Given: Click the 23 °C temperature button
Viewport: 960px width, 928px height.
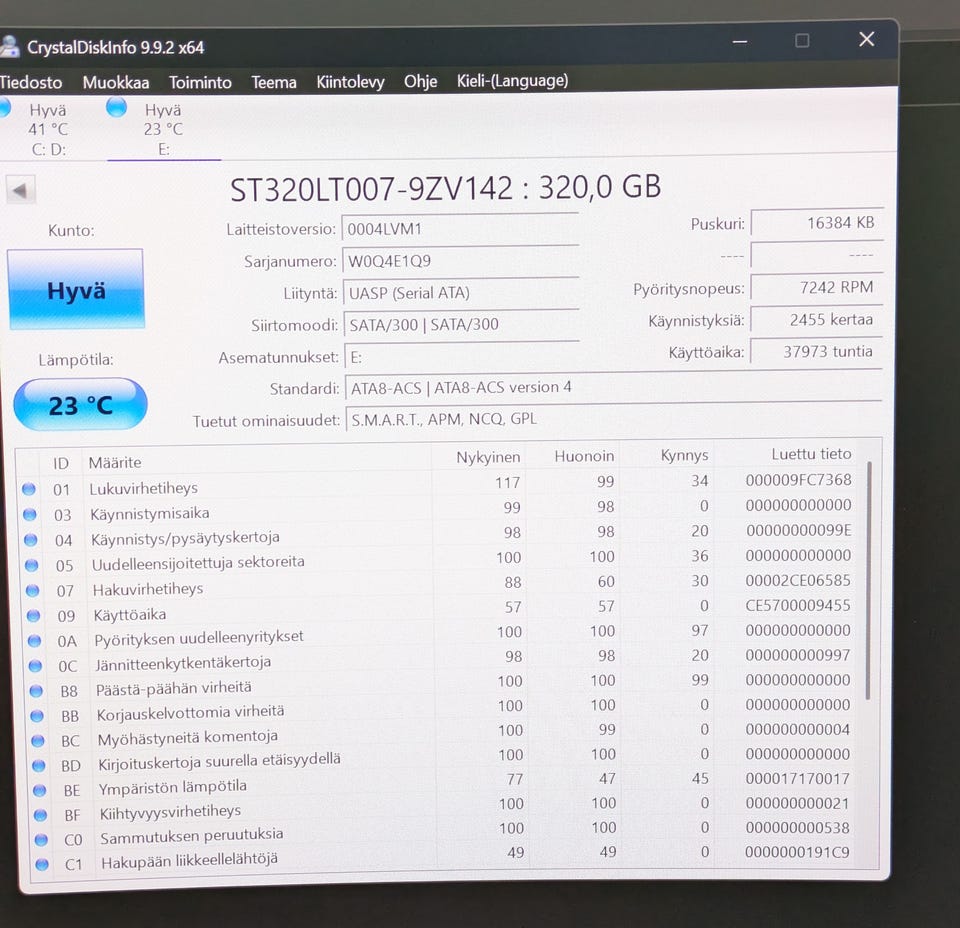Looking at the screenshot, I should (x=80, y=405).
